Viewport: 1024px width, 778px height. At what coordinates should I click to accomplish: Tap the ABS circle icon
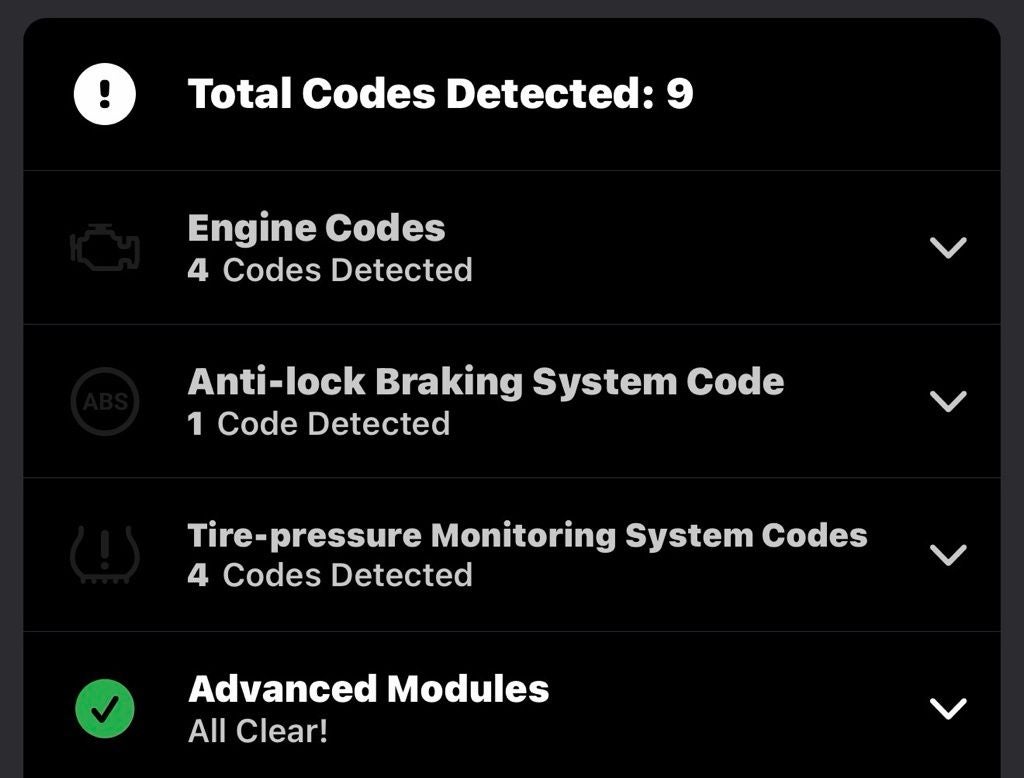click(x=105, y=402)
